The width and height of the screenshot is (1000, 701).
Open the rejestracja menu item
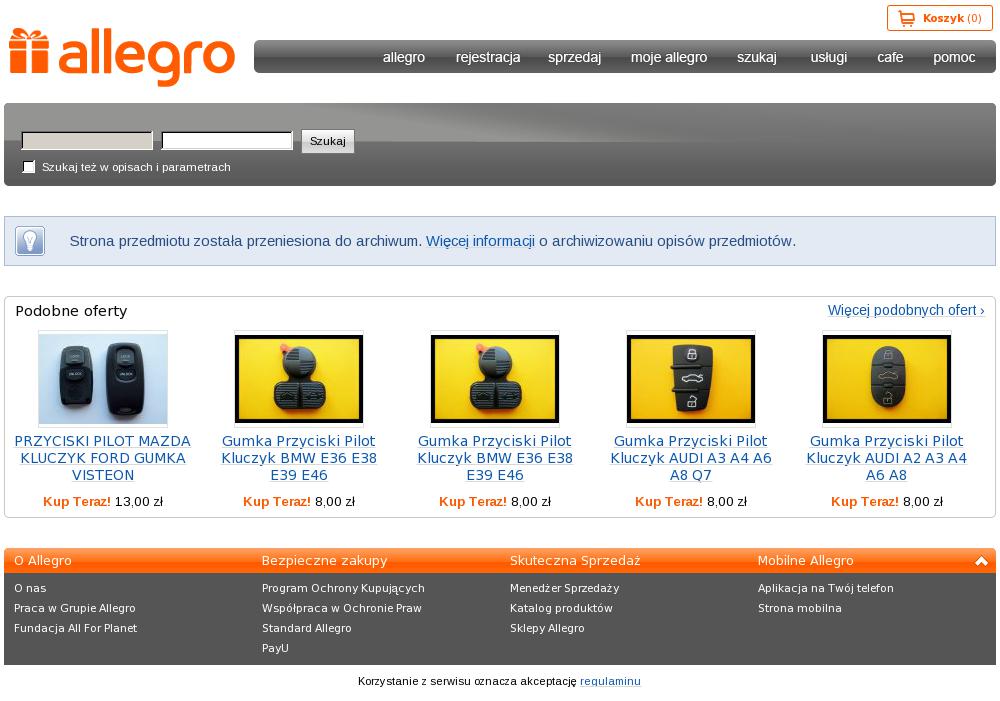click(x=488, y=57)
